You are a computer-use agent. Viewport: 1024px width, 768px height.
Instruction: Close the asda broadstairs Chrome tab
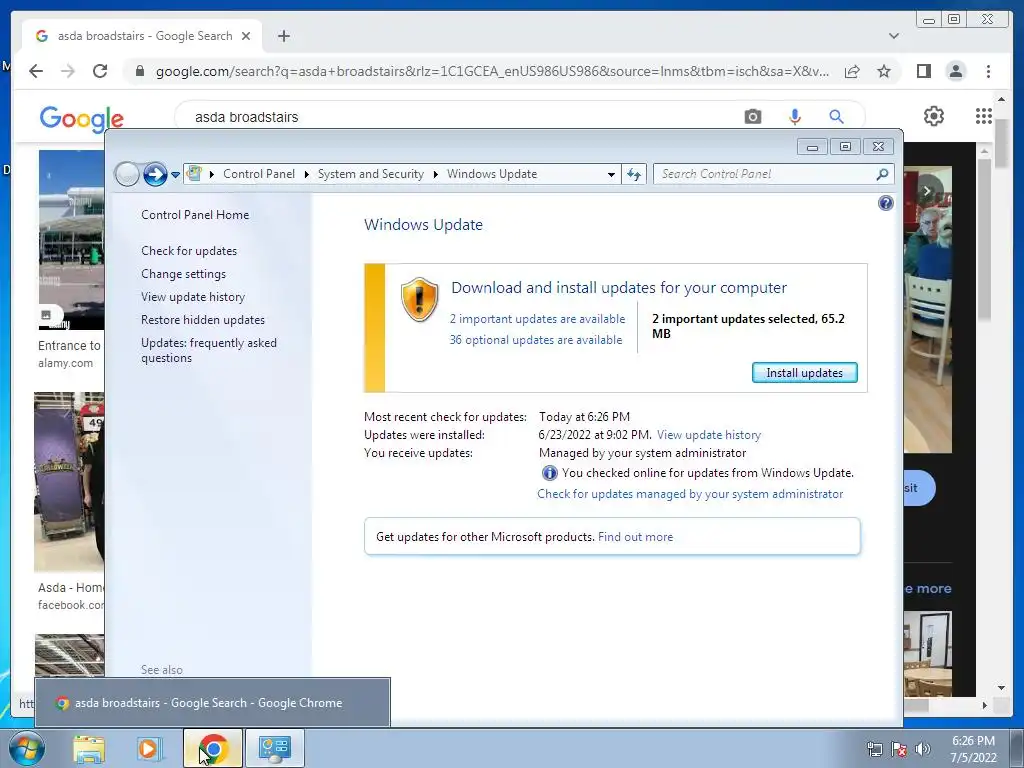[x=246, y=36]
